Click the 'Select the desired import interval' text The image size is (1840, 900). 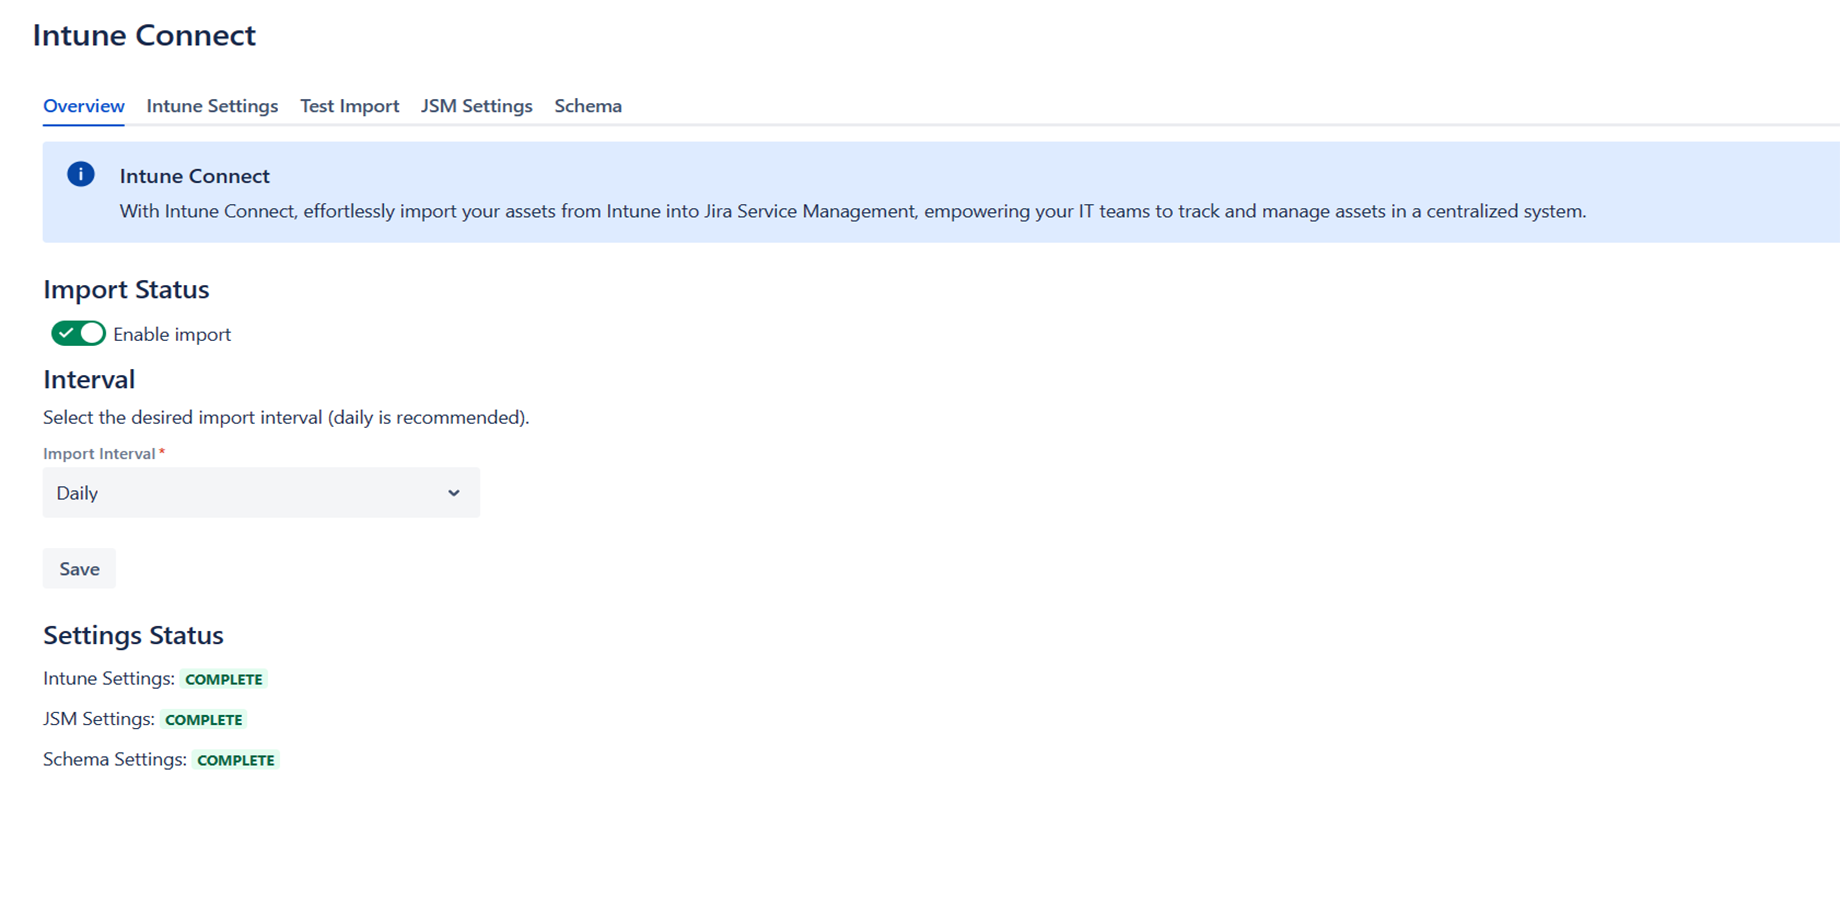coord(286,417)
